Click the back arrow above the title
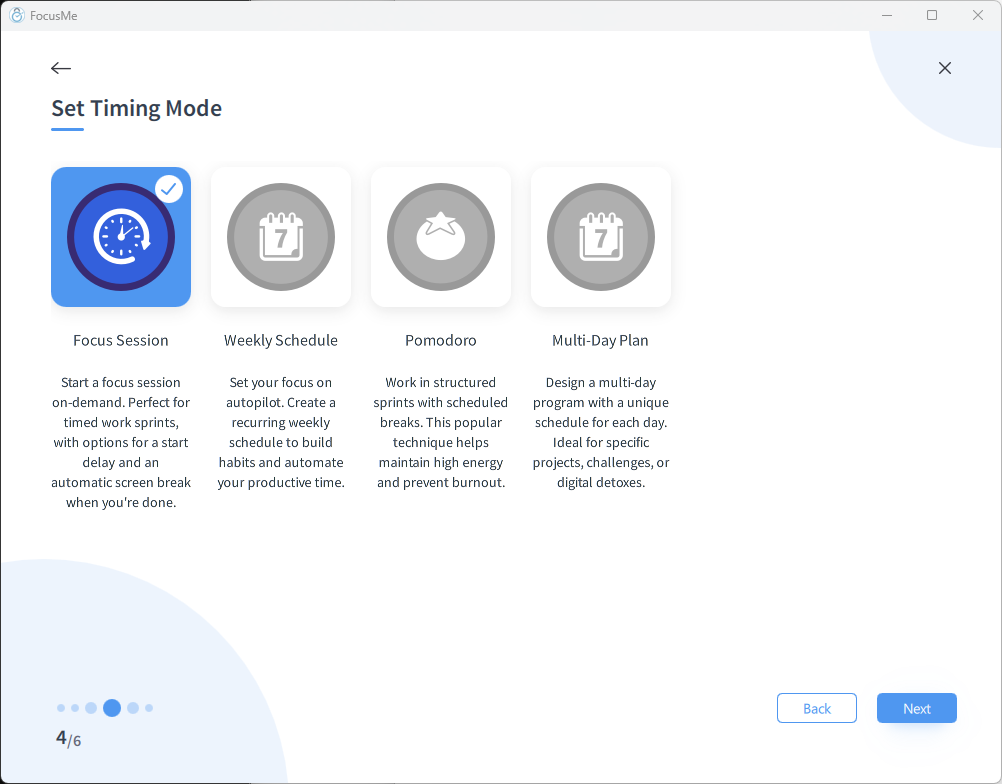1002x784 pixels. 61,68
